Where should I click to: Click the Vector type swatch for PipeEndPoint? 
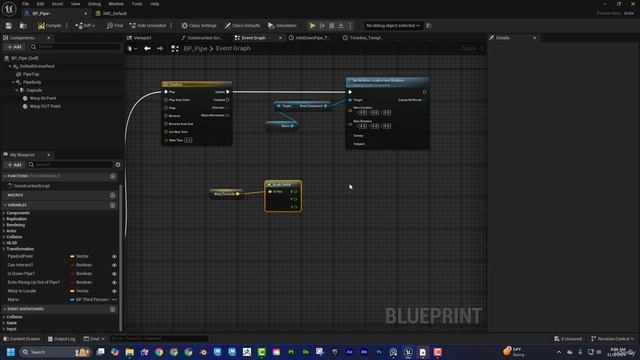72,256
